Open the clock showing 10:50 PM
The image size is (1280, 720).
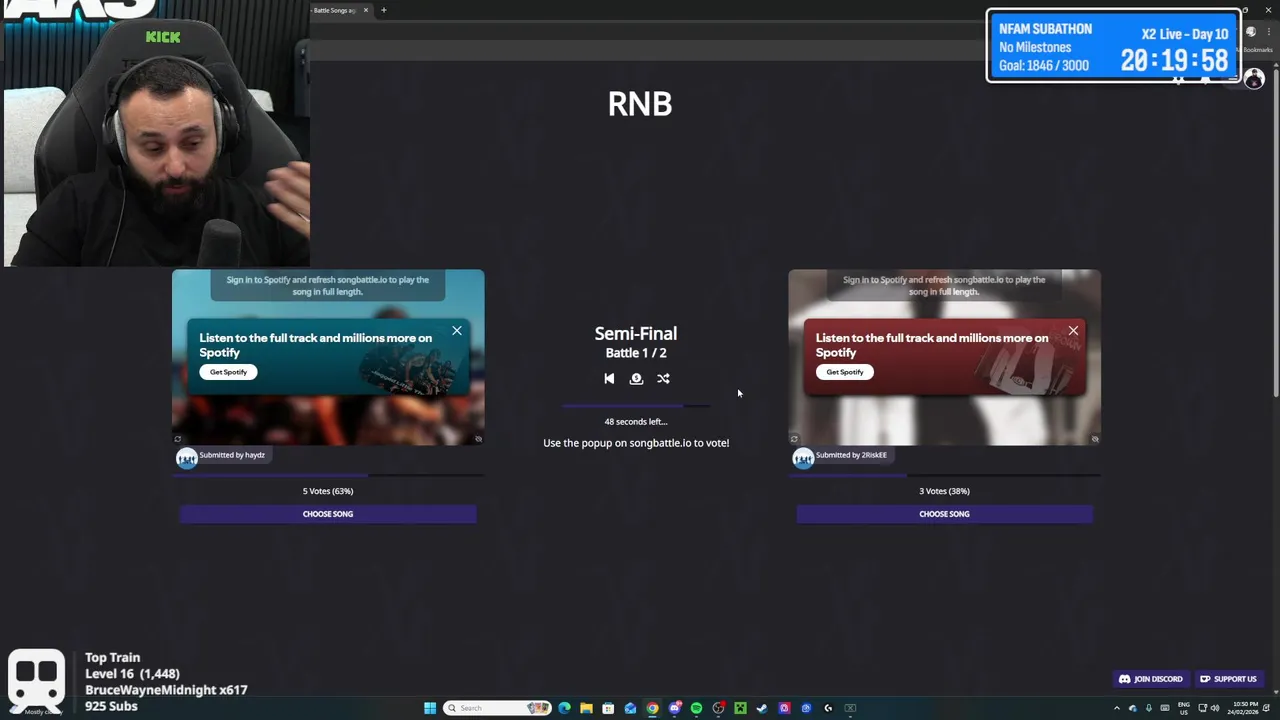1243,708
